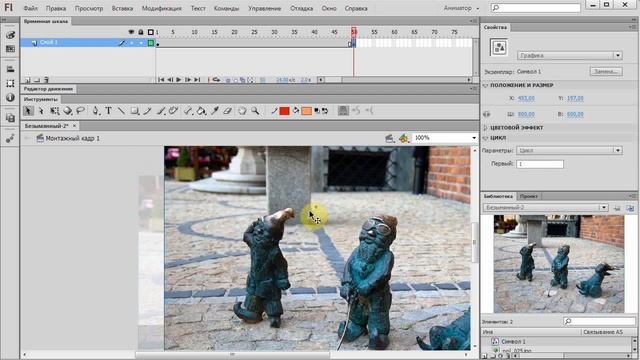Select the Rectangle tool

tap(135, 111)
